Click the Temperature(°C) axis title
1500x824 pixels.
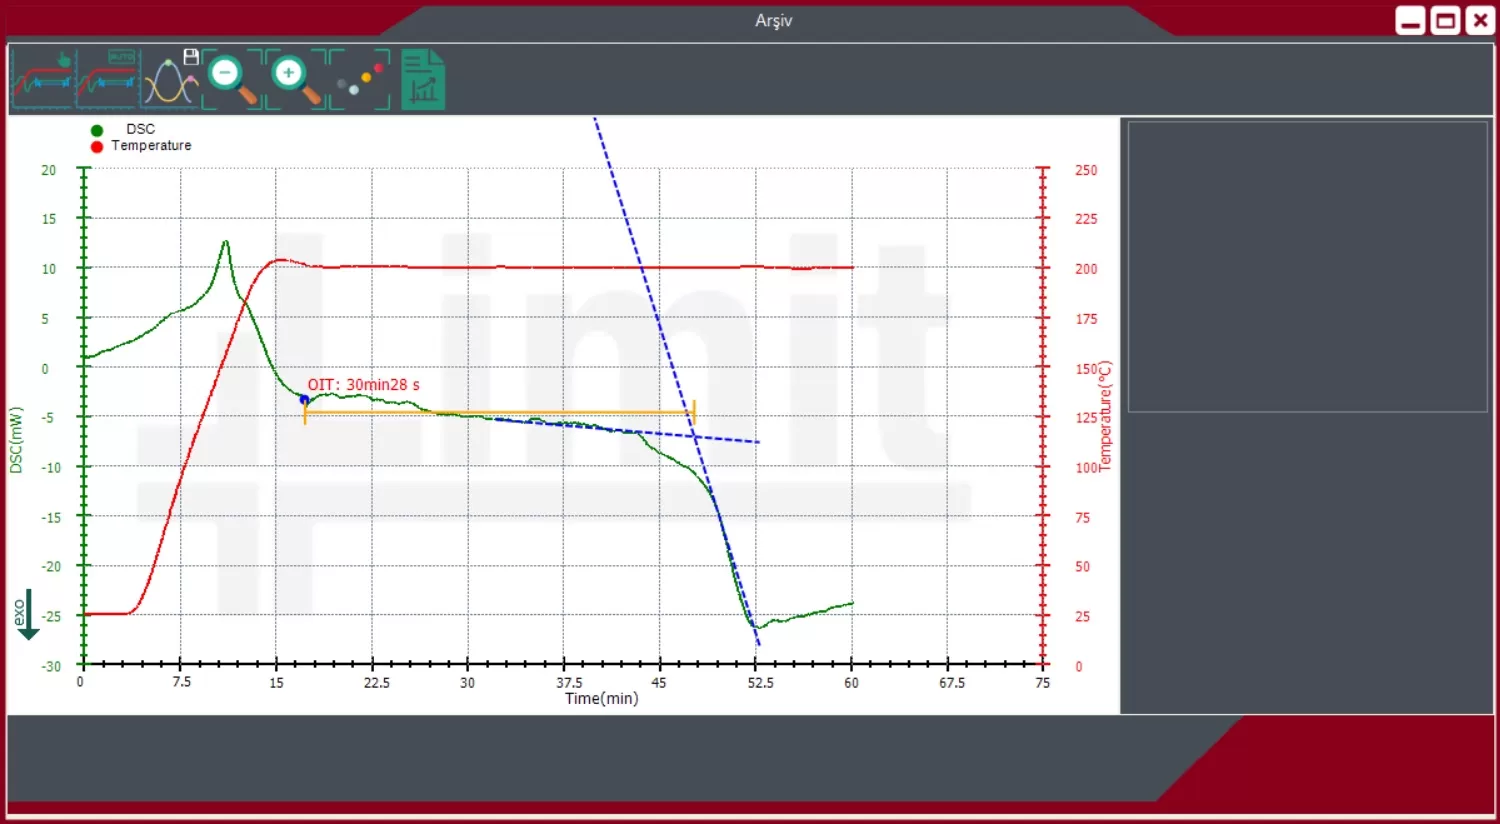pyautogui.click(x=1105, y=416)
